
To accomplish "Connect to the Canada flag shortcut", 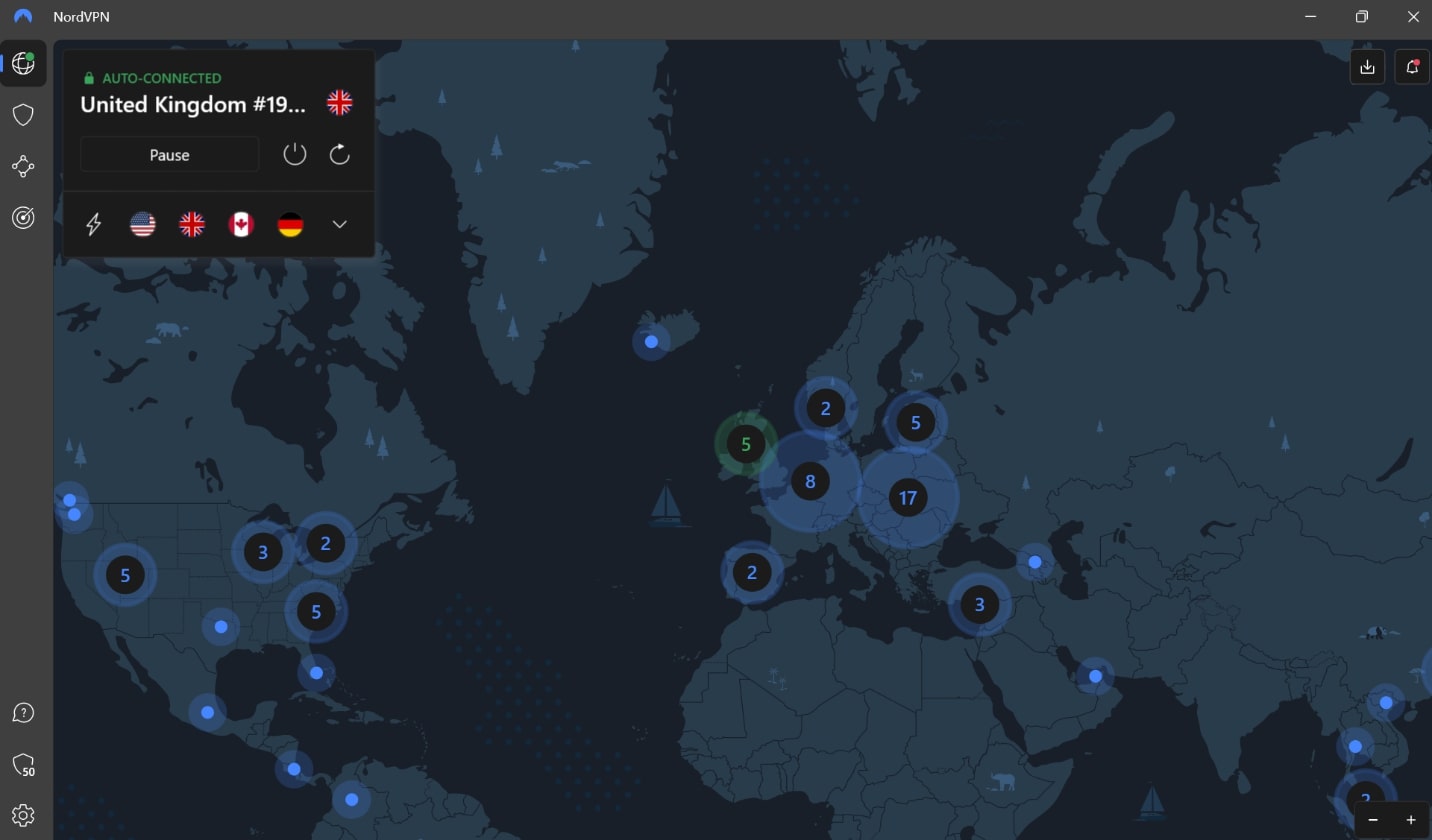I will pyautogui.click(x=241, y=224).
